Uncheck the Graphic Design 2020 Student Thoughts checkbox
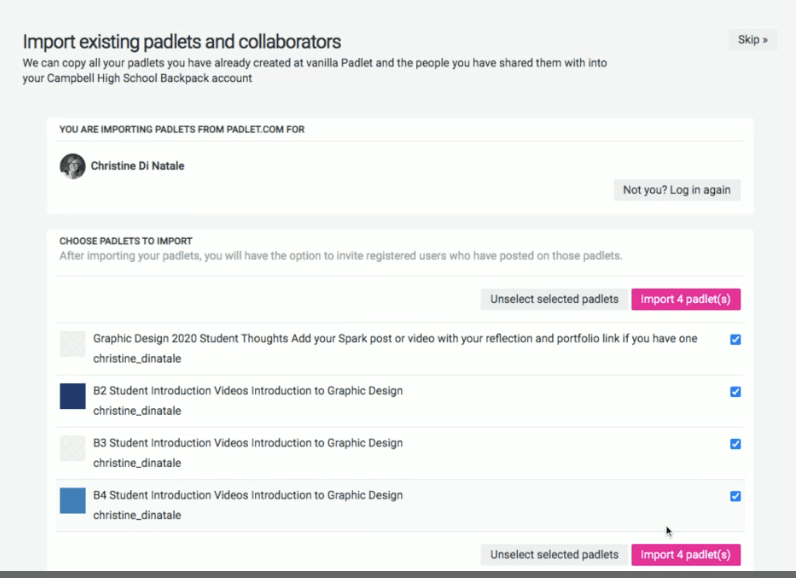 [x=735, y=339]
